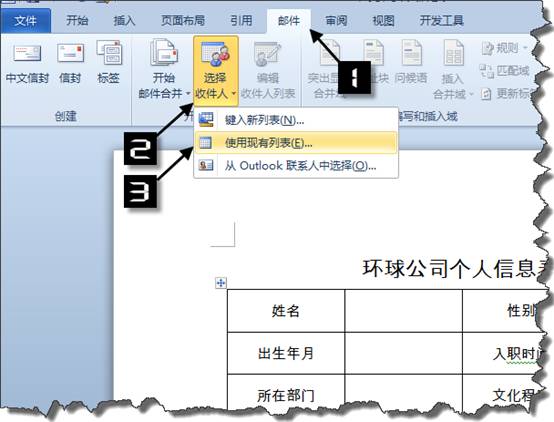Click the 更新标签 update labels icon
Viewport: 554px width, 422px height.
click(486, 94)
